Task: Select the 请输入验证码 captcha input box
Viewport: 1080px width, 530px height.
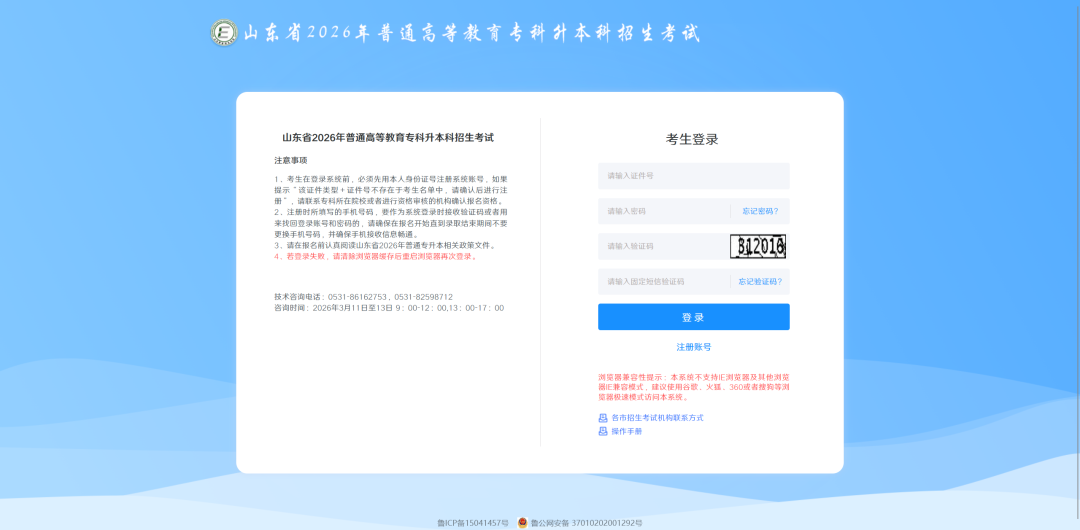Action: [662, 246]
